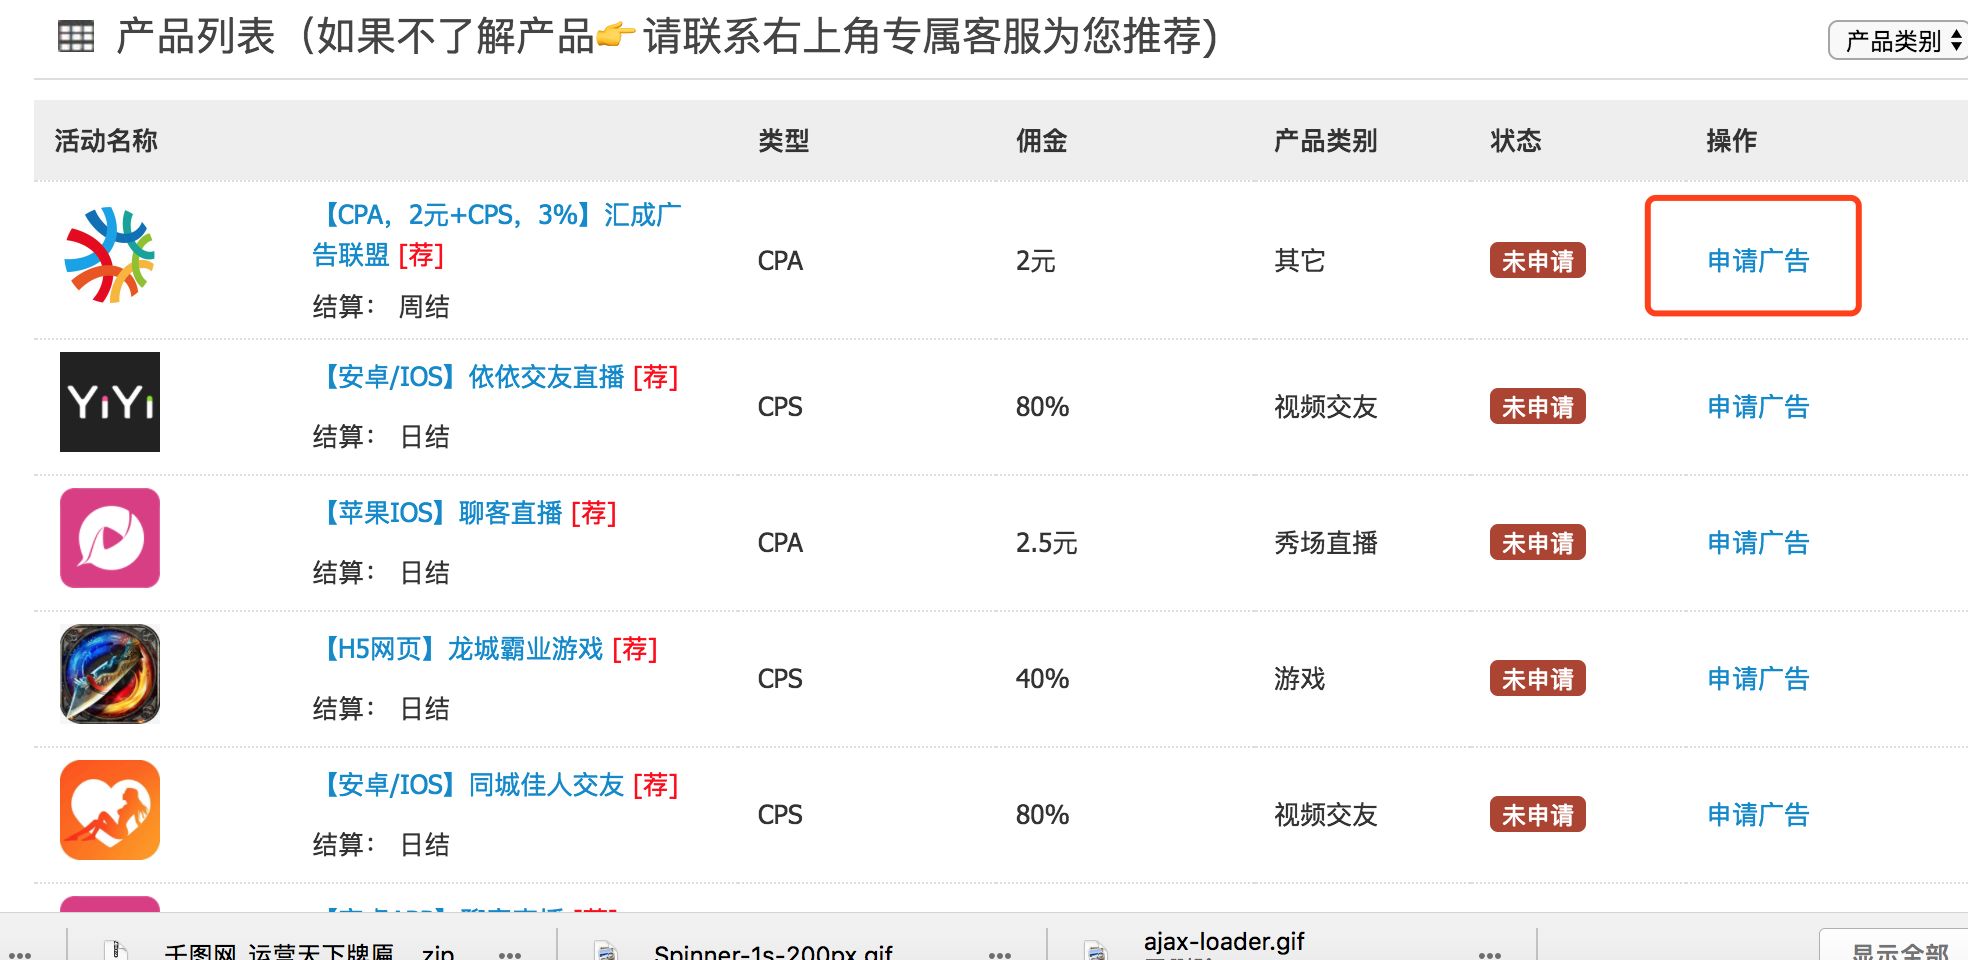1968x960 pixels.
Task: Click the 未申请 badge in 汇成广告联盟 row
Action: coord(1537,261)
